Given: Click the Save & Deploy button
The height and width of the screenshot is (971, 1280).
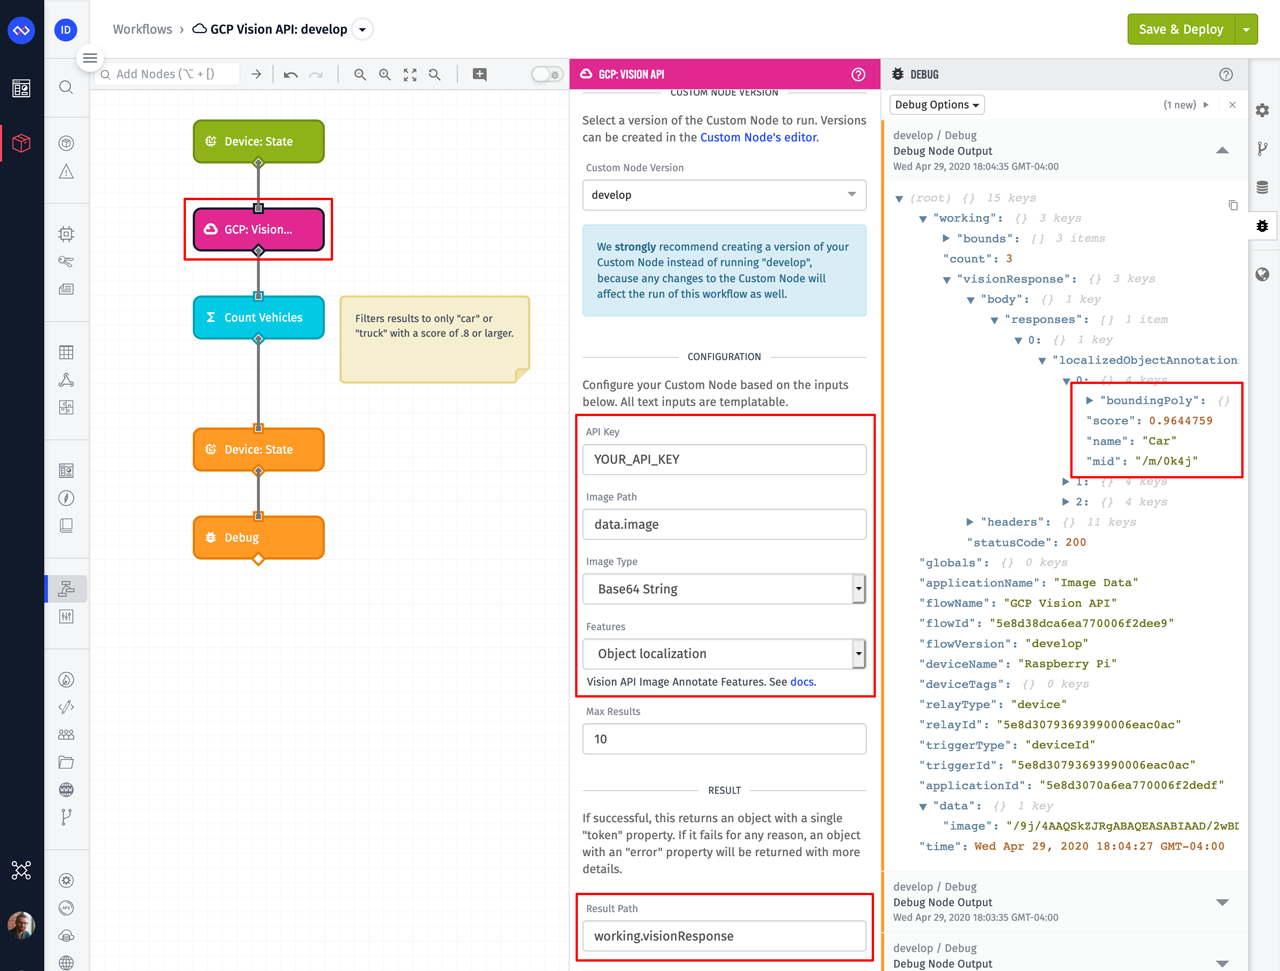Looking at the screenshot, I should tap(1180, 30).
